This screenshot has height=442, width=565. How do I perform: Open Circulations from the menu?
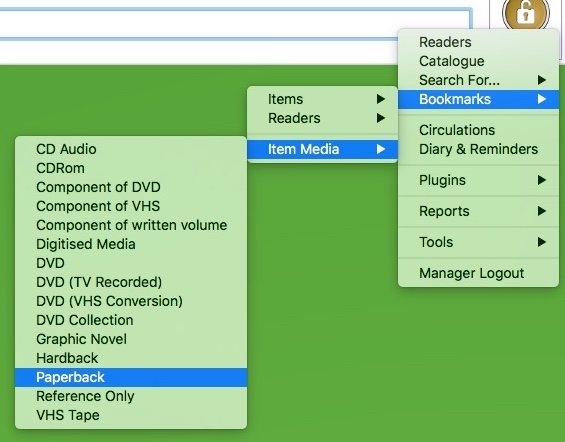pos(478,130)
